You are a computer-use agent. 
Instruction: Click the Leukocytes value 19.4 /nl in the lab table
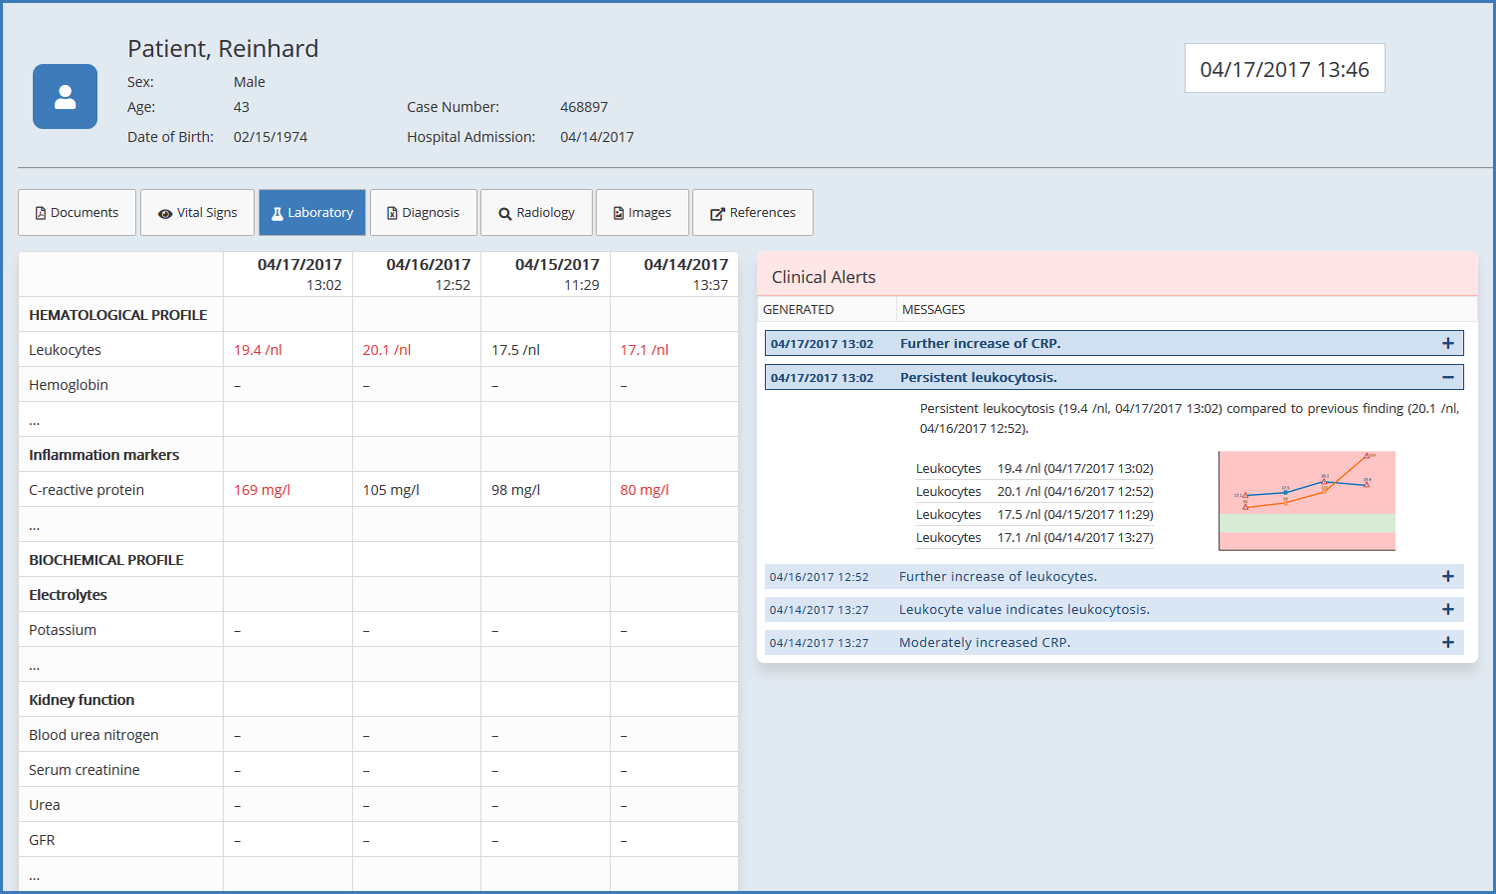coord(258,350)
